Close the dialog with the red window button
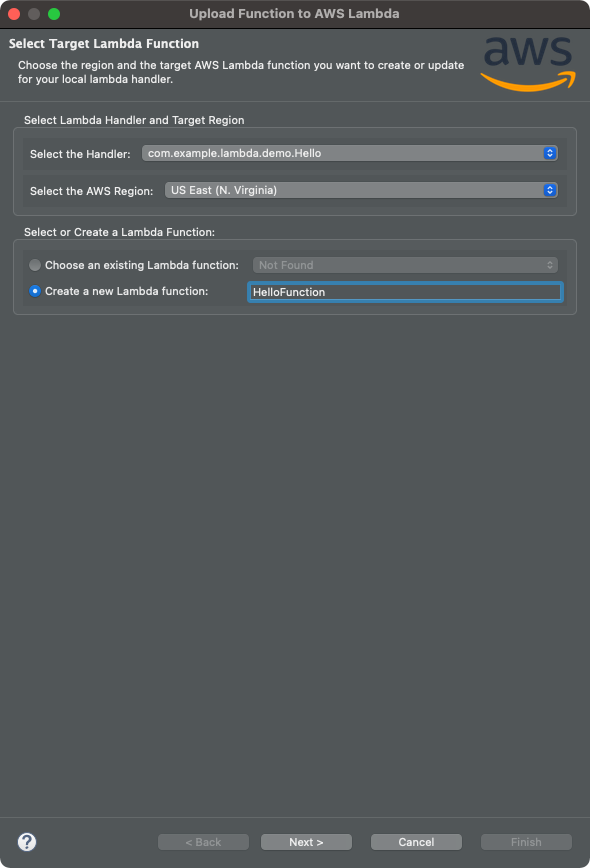 (14, 14)
